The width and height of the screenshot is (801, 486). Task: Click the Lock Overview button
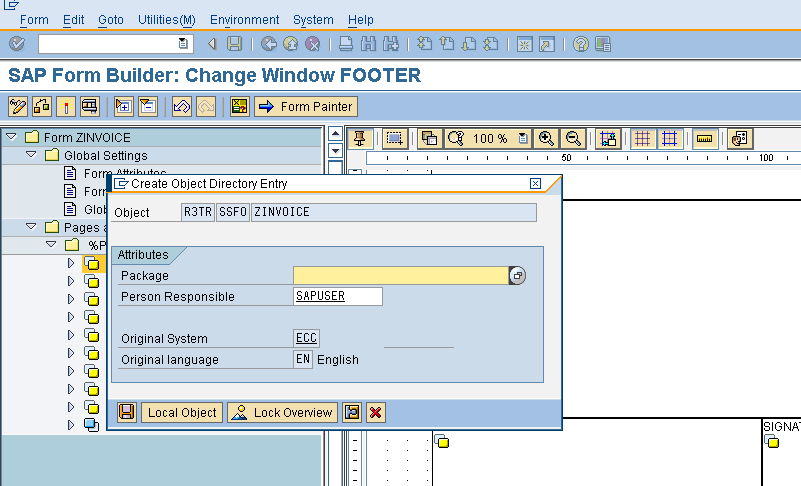click(282, 412)
